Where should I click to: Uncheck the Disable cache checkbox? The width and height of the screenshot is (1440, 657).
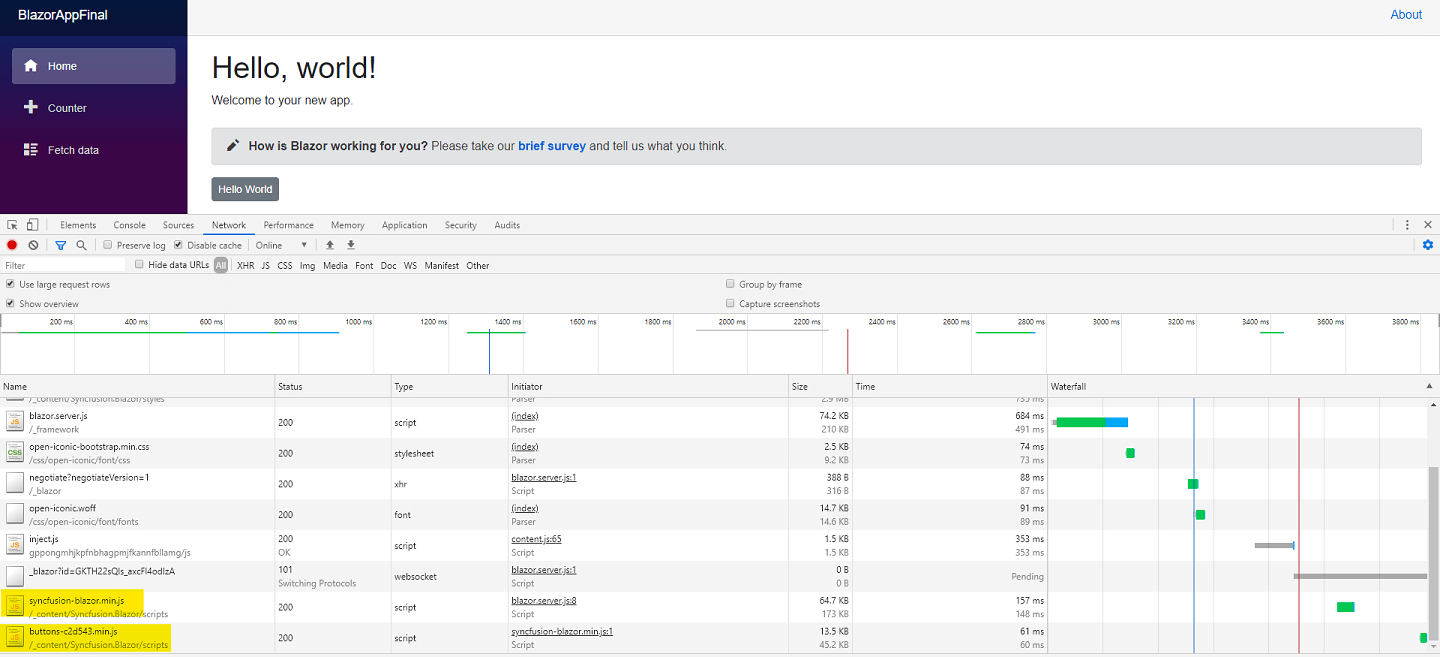point(178,245)
